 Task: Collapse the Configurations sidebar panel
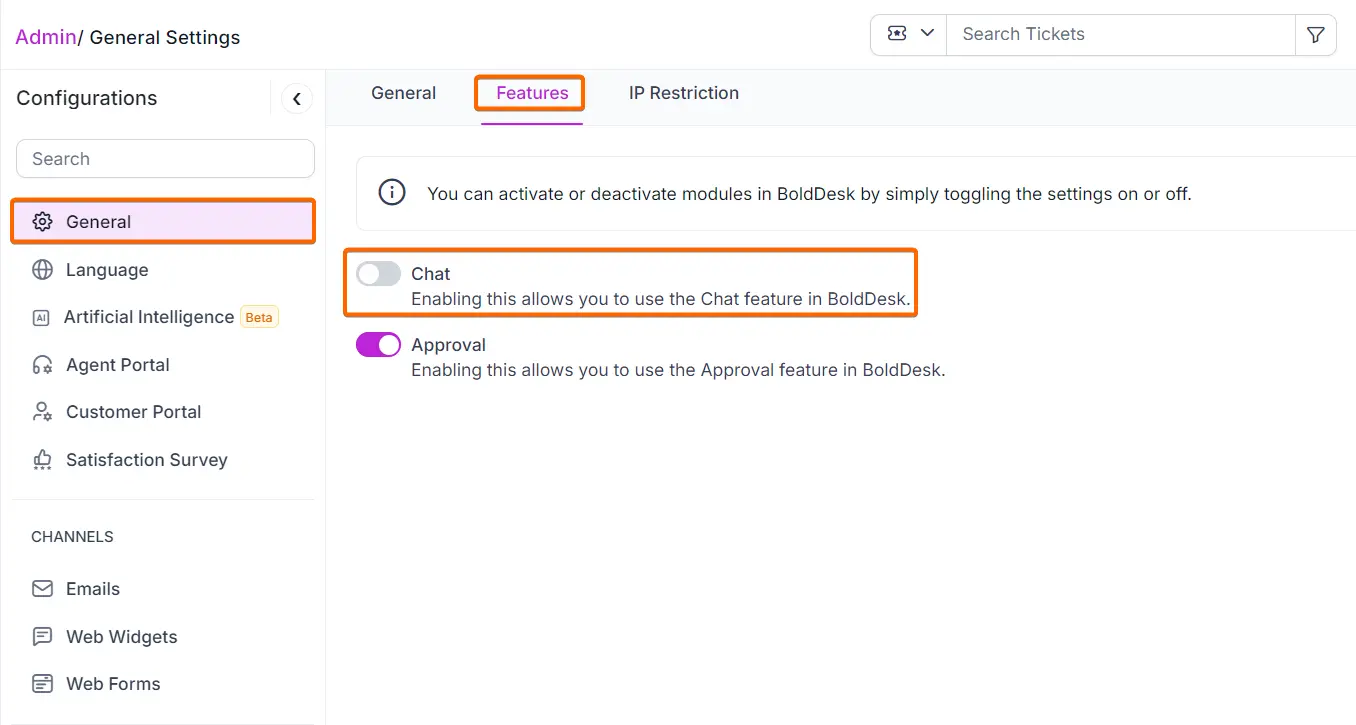tap(297, 99)
